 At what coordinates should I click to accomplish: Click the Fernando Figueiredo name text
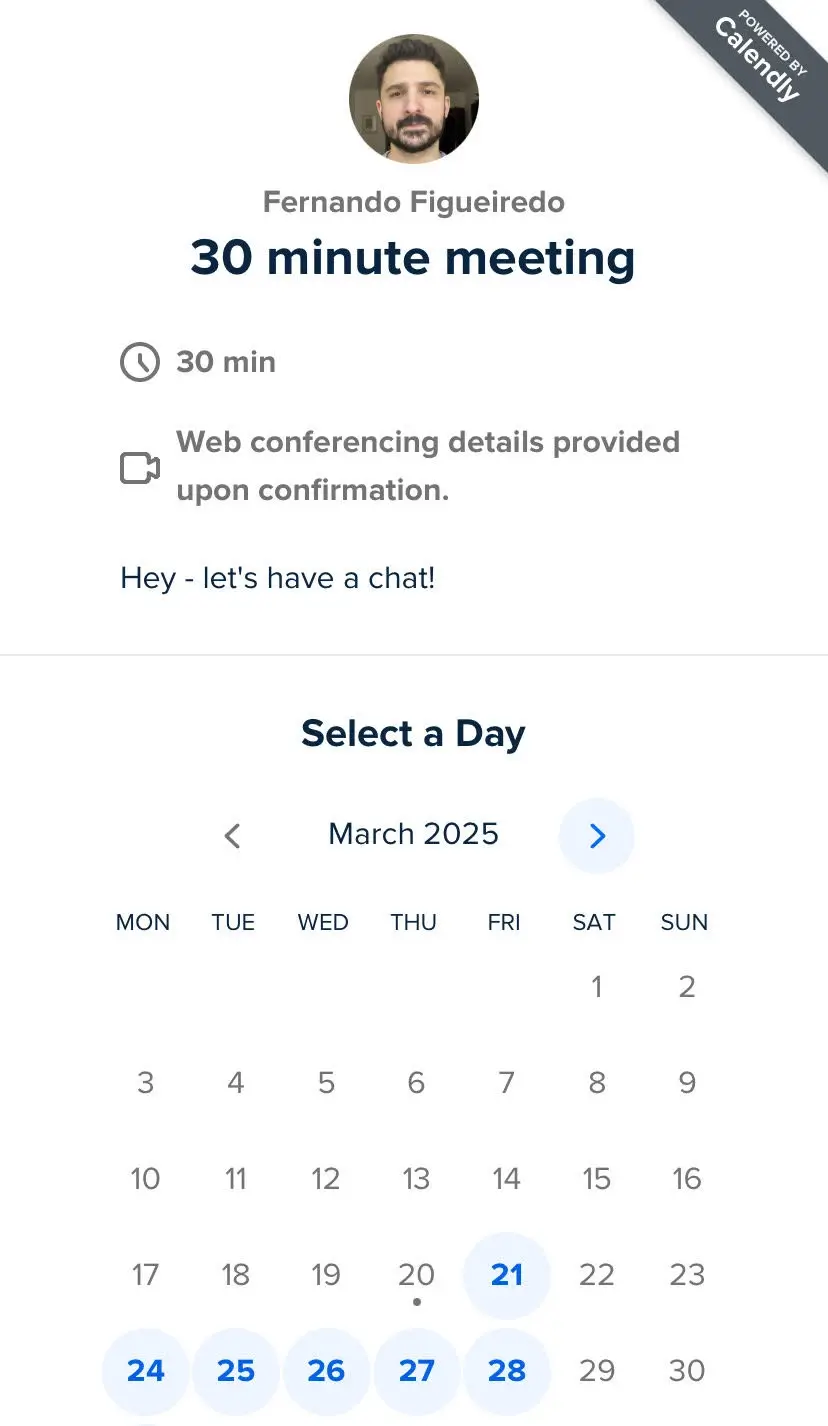coord(413,202)
